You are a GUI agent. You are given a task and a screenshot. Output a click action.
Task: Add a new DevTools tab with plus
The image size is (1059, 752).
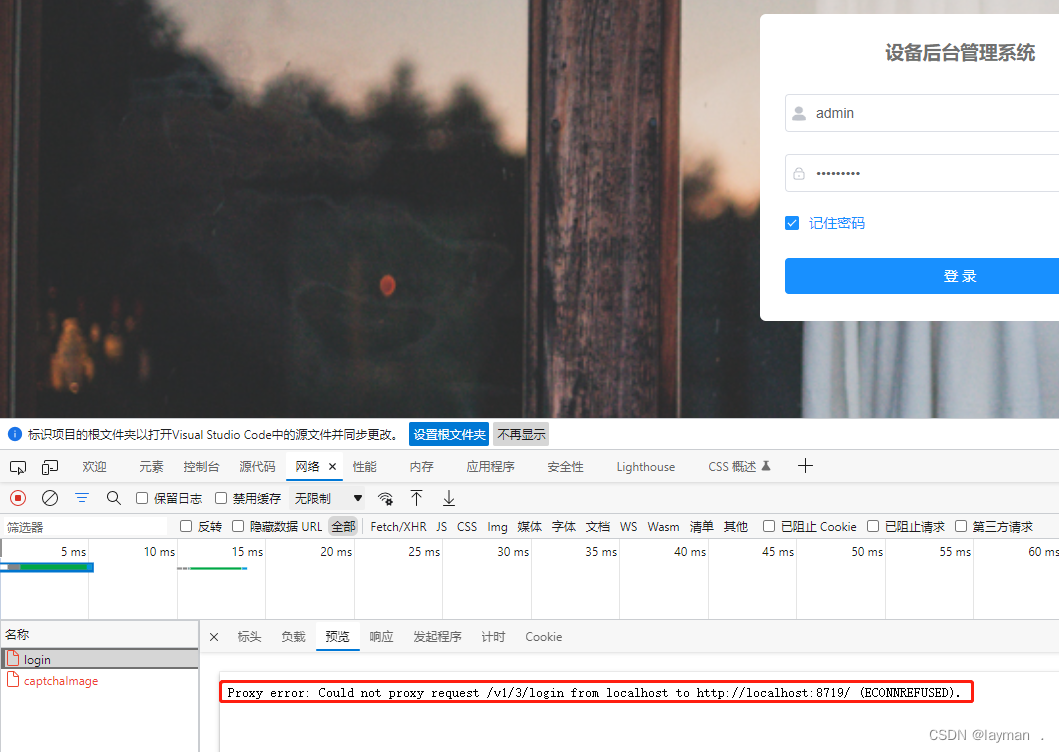[x=805, y=466]
